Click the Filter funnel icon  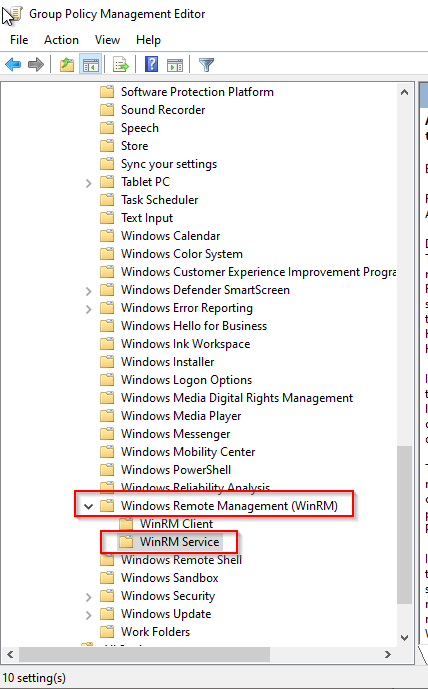click(x=207, y=65)
